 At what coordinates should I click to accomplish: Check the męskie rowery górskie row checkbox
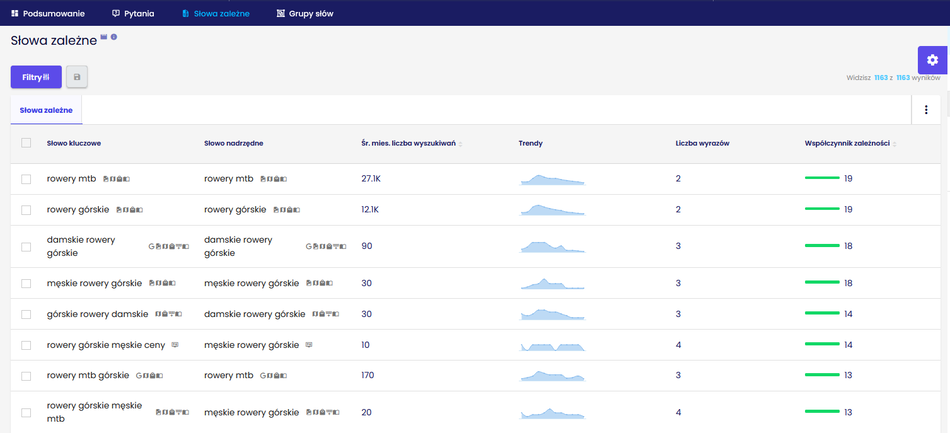point(26,283)
